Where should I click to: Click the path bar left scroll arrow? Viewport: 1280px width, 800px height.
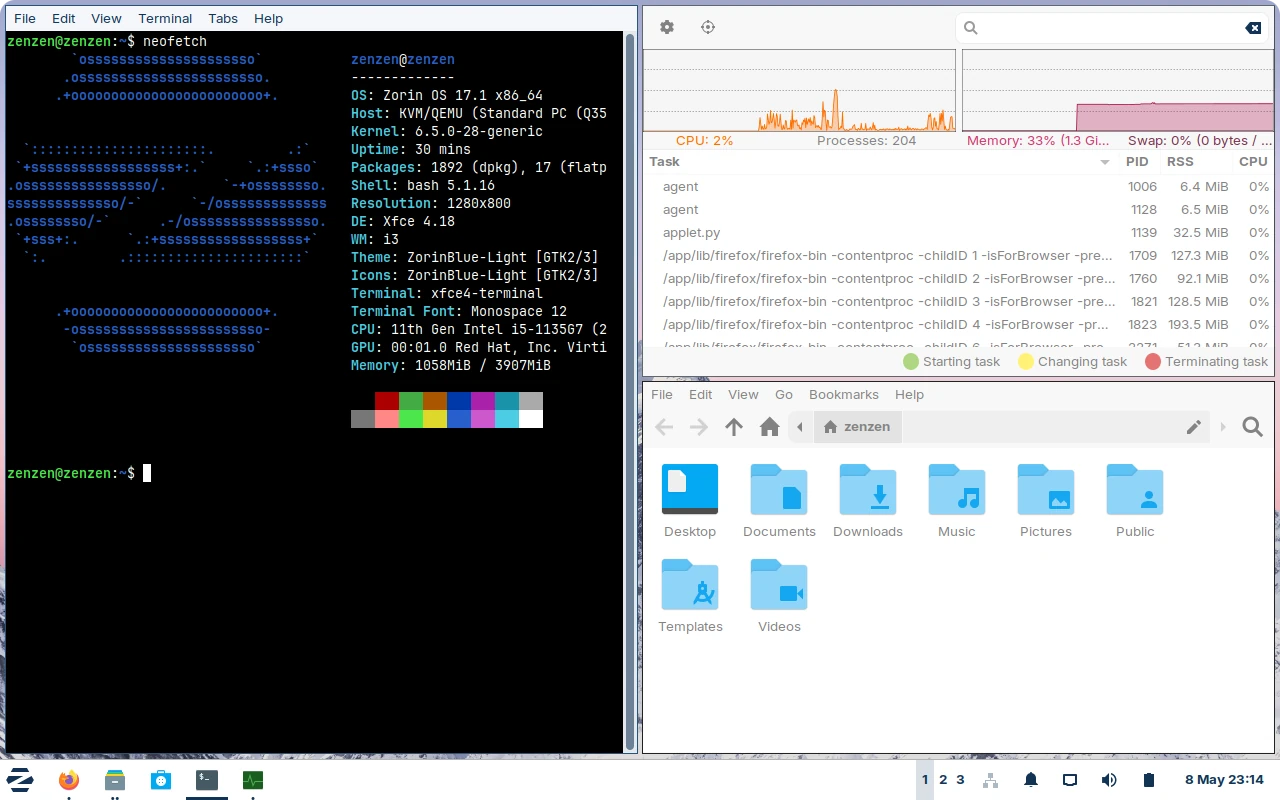[x=800, y=427]
